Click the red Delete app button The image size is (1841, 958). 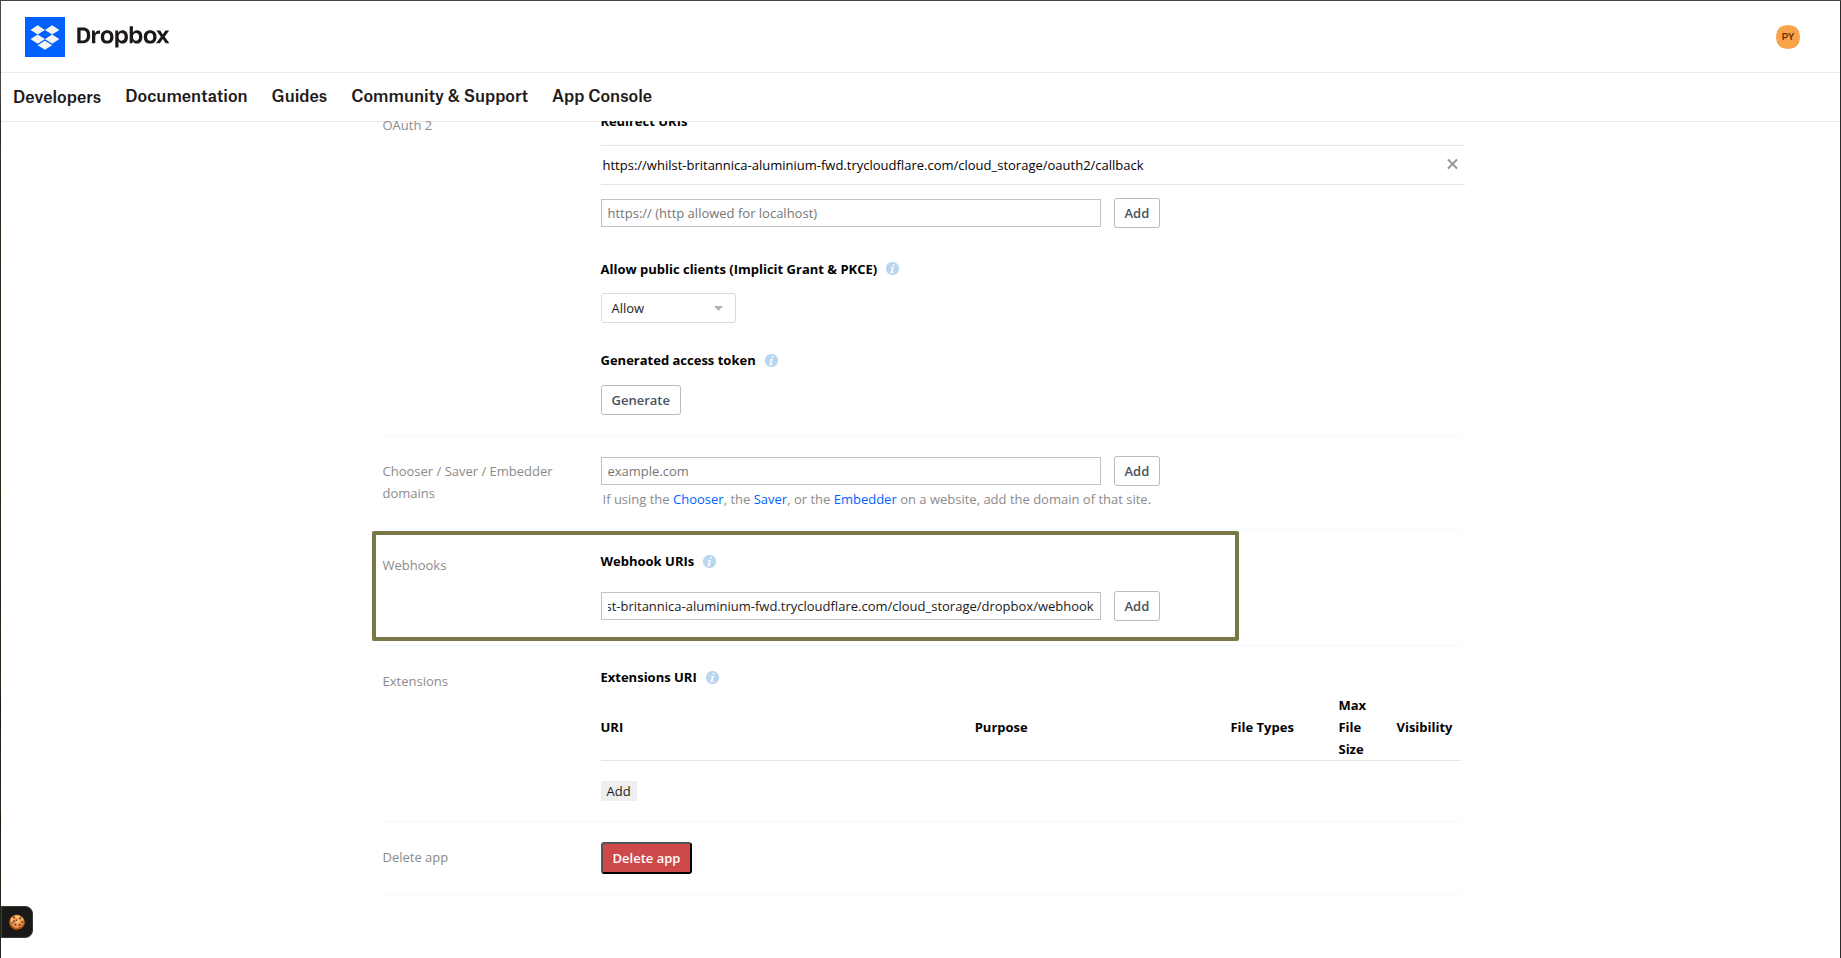646,858
